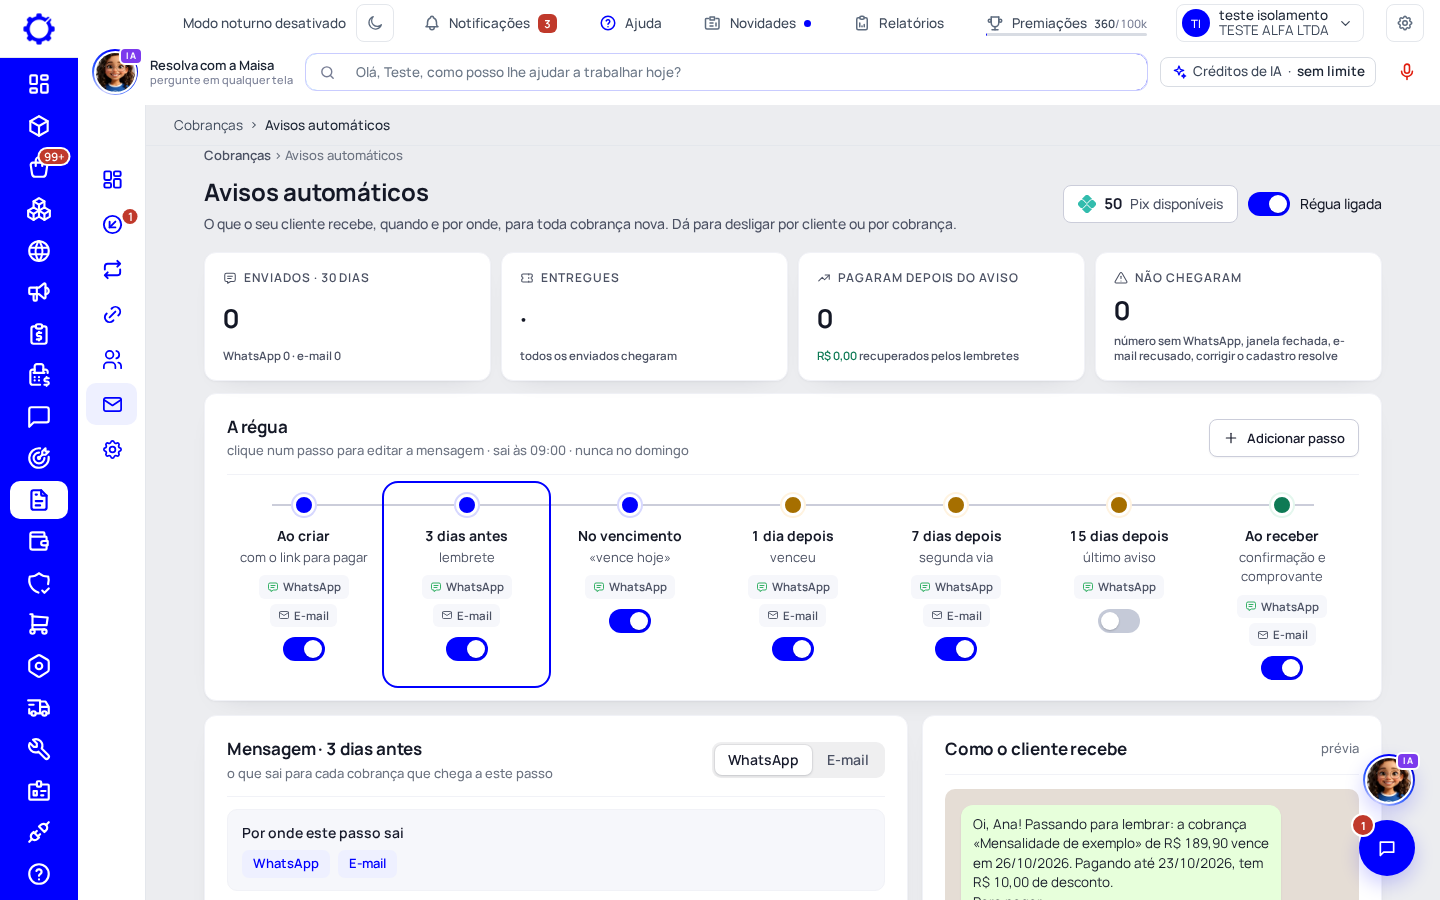This screenshot has width=1440, height=900.
Task: Toggle night mode with the moon icon
Action: pos(375,23)
